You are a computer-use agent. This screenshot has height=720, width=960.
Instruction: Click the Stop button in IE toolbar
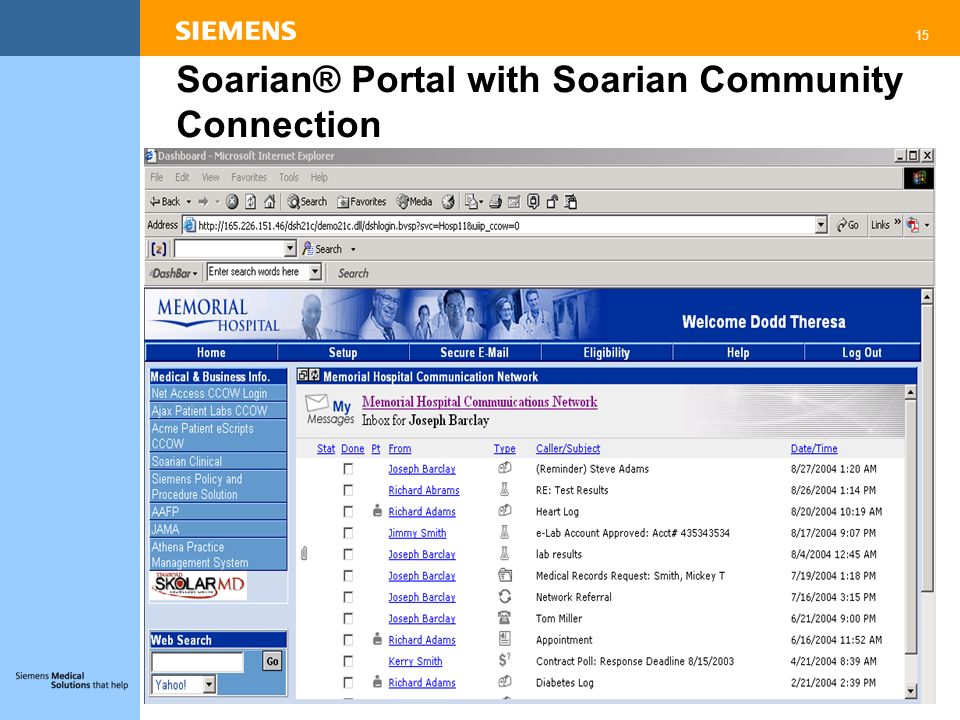pos(232,201)
